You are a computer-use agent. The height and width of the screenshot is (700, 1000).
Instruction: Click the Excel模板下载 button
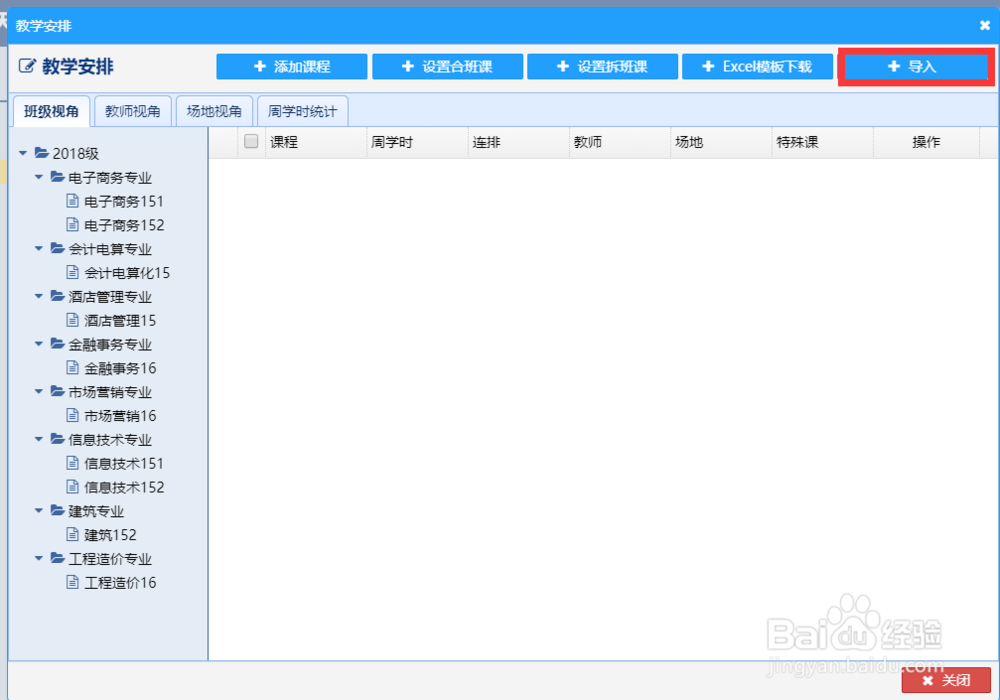pos(757,67)
